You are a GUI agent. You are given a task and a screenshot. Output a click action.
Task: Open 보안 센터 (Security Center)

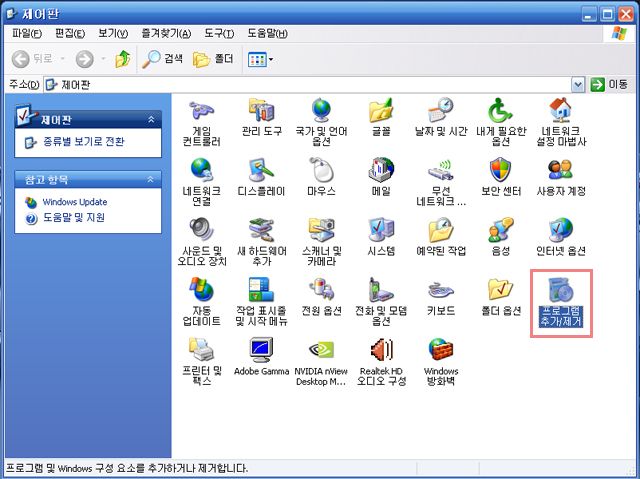pos(501,177)
